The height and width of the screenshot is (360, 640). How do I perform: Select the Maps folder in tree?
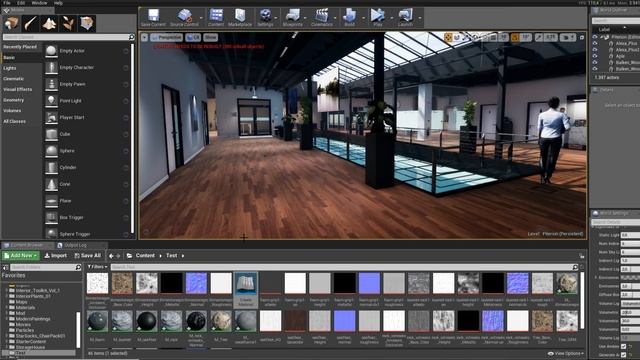click(21, 302)
